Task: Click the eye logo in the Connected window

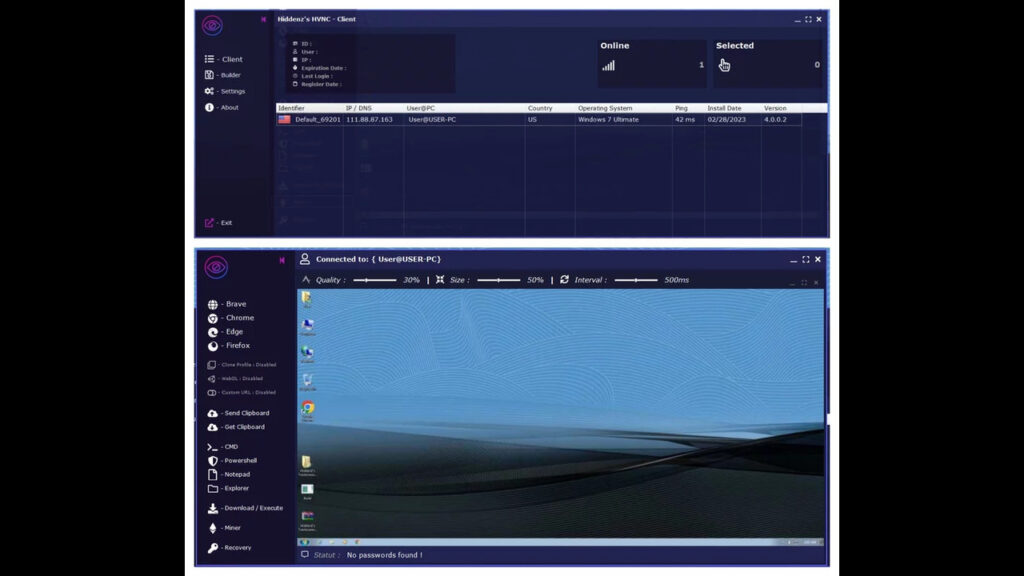Action: pyautogui.click(x=216, y=267)
